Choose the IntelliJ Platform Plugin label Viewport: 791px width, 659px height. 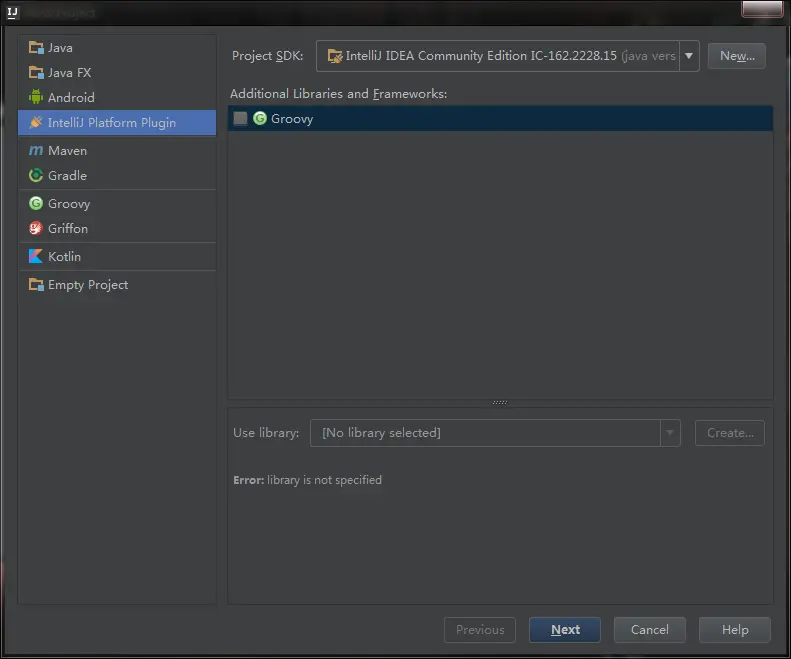(x=112, y=123)
